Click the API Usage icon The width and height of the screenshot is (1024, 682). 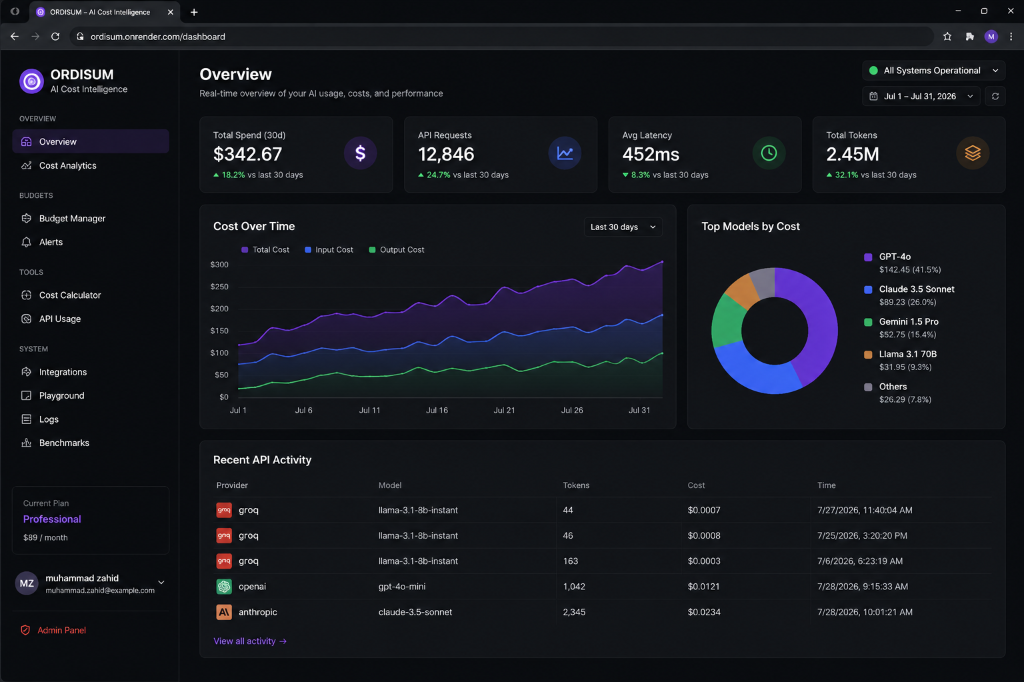[26, 319]
